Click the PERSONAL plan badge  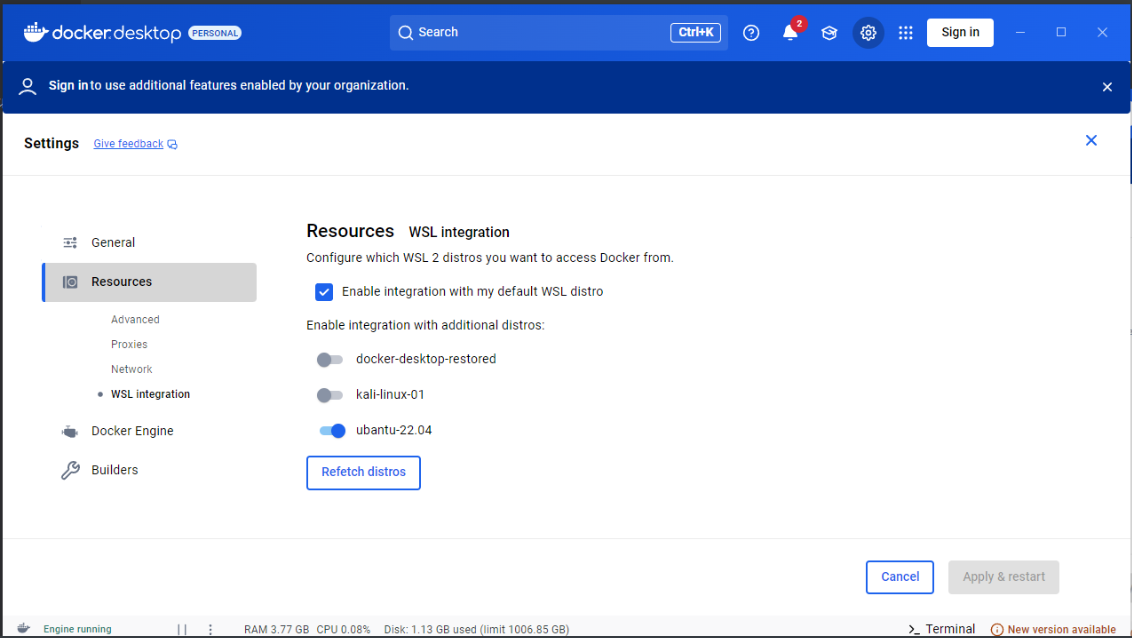(214, 33)
